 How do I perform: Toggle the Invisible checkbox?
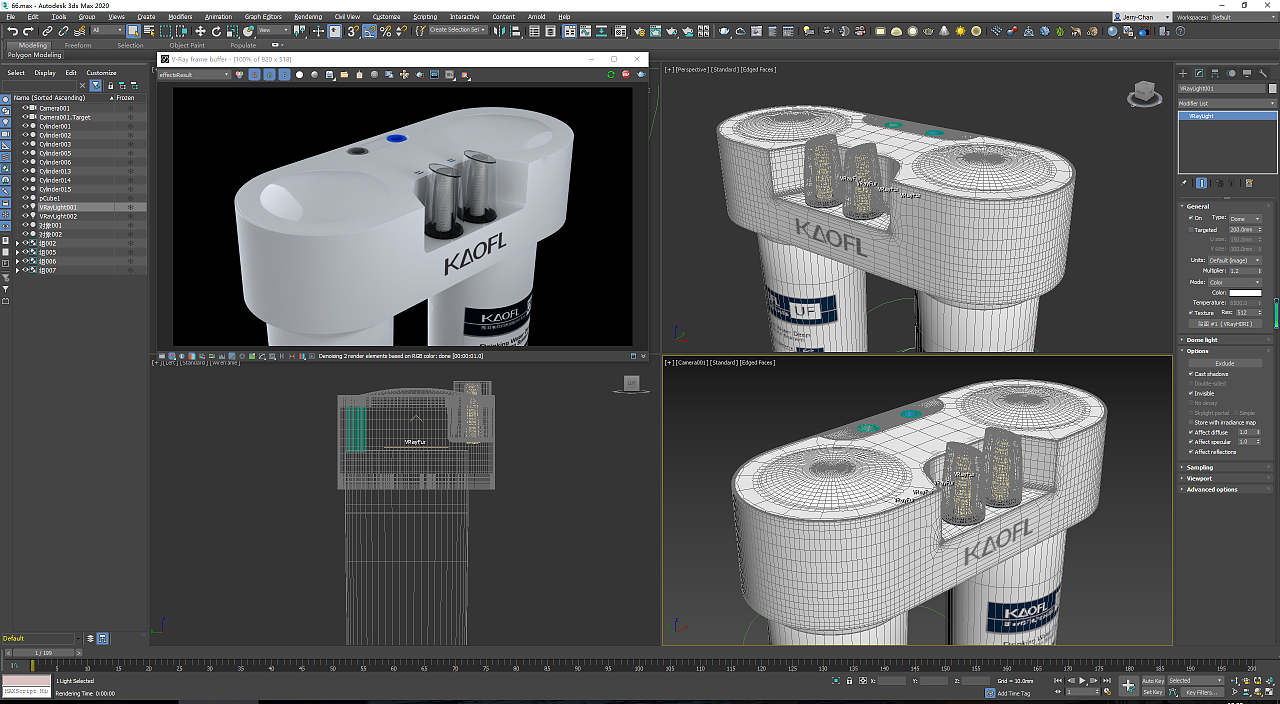point(1191,394)
